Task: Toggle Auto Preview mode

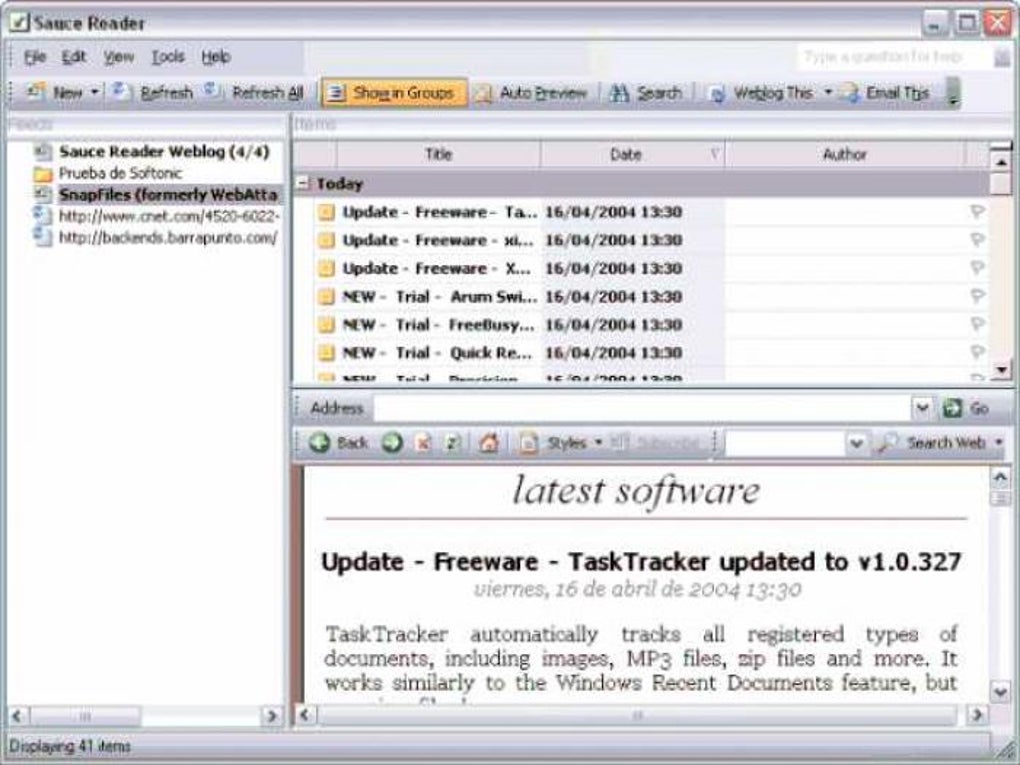Action: [x=531, y=93]
